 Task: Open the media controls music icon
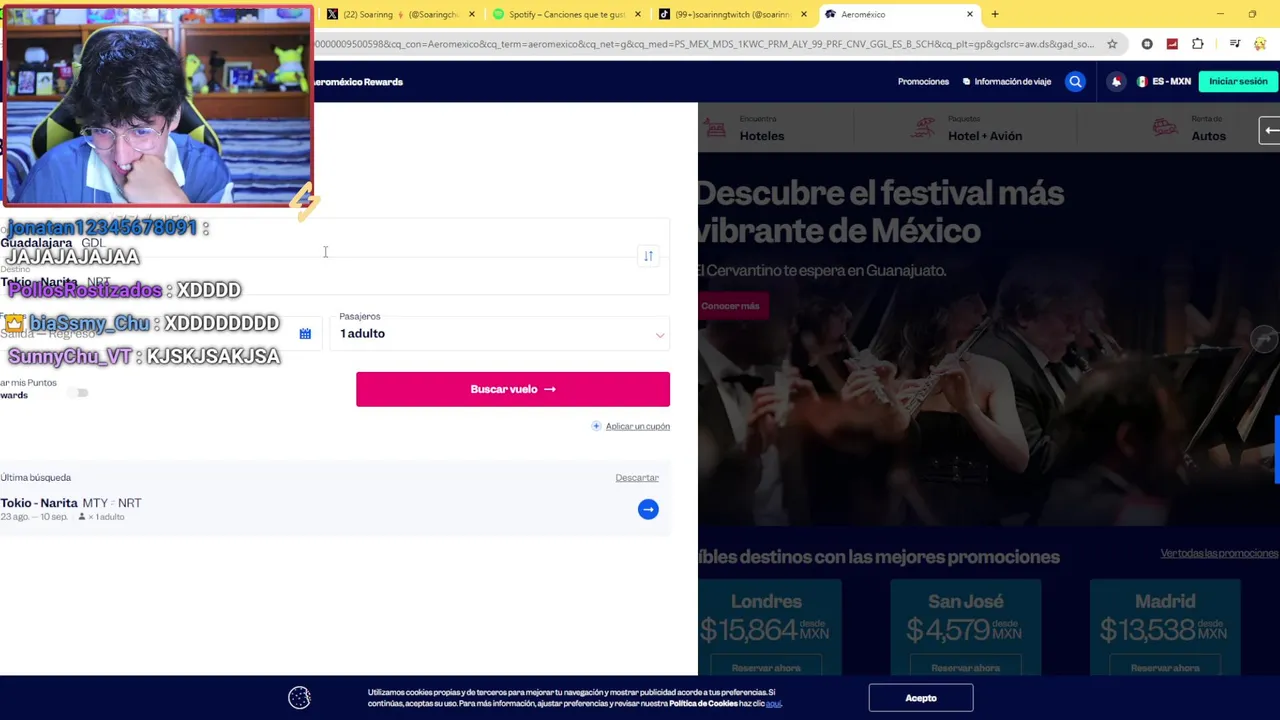1235,44
